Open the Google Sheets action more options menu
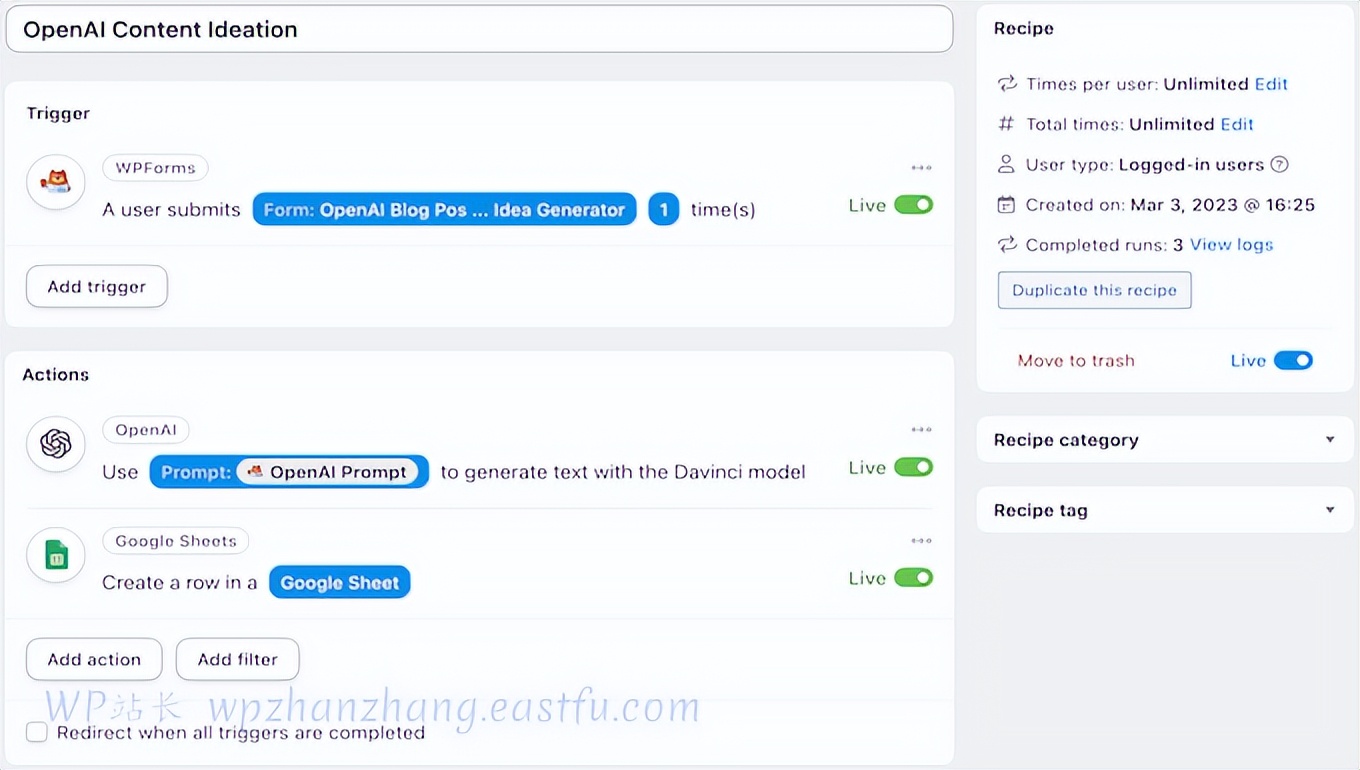 tap(921, 541)
